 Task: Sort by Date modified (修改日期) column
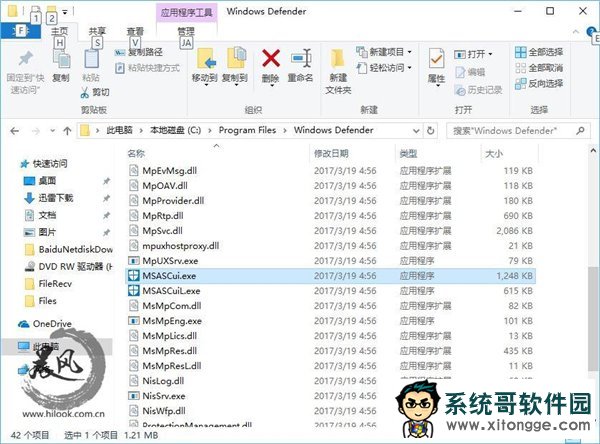(x=331, y=154)
